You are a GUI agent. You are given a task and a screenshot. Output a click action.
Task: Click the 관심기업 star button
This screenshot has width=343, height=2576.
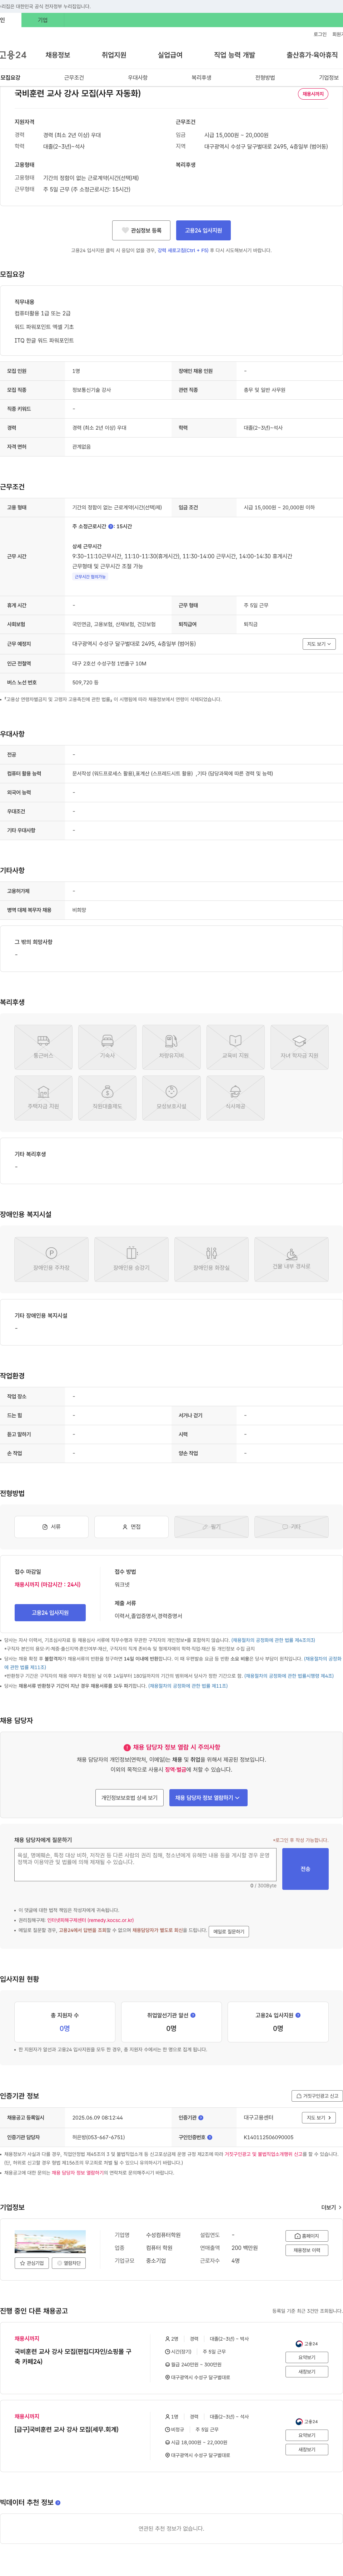pyautogui.click(x=32, y=2263)
